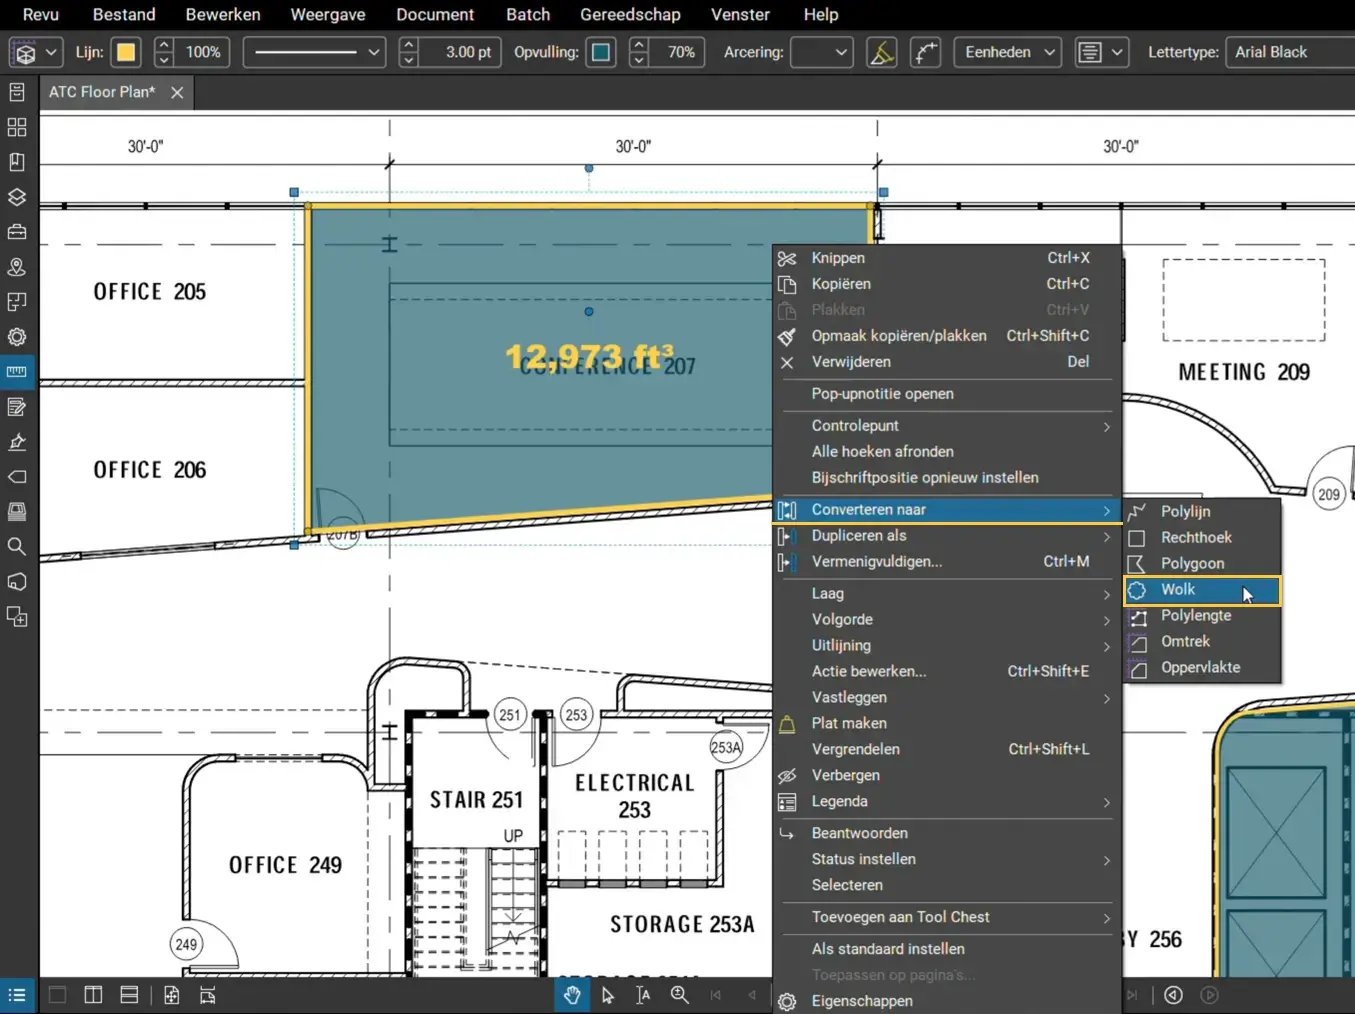This screenshot has width=1355, height=1014.
Task: Open the subject icon dropdown at the toolbar's start
Action: (x=36, y=52)
